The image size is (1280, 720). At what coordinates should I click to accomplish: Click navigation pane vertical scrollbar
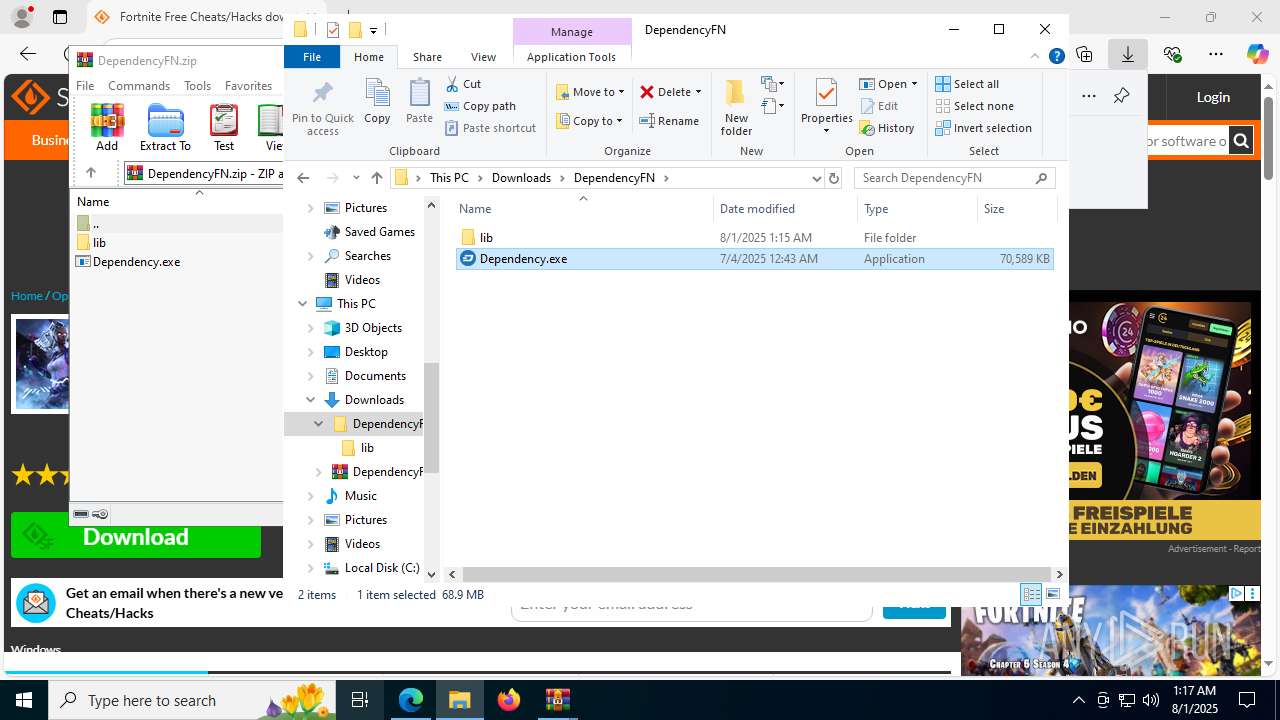(432, 417)
